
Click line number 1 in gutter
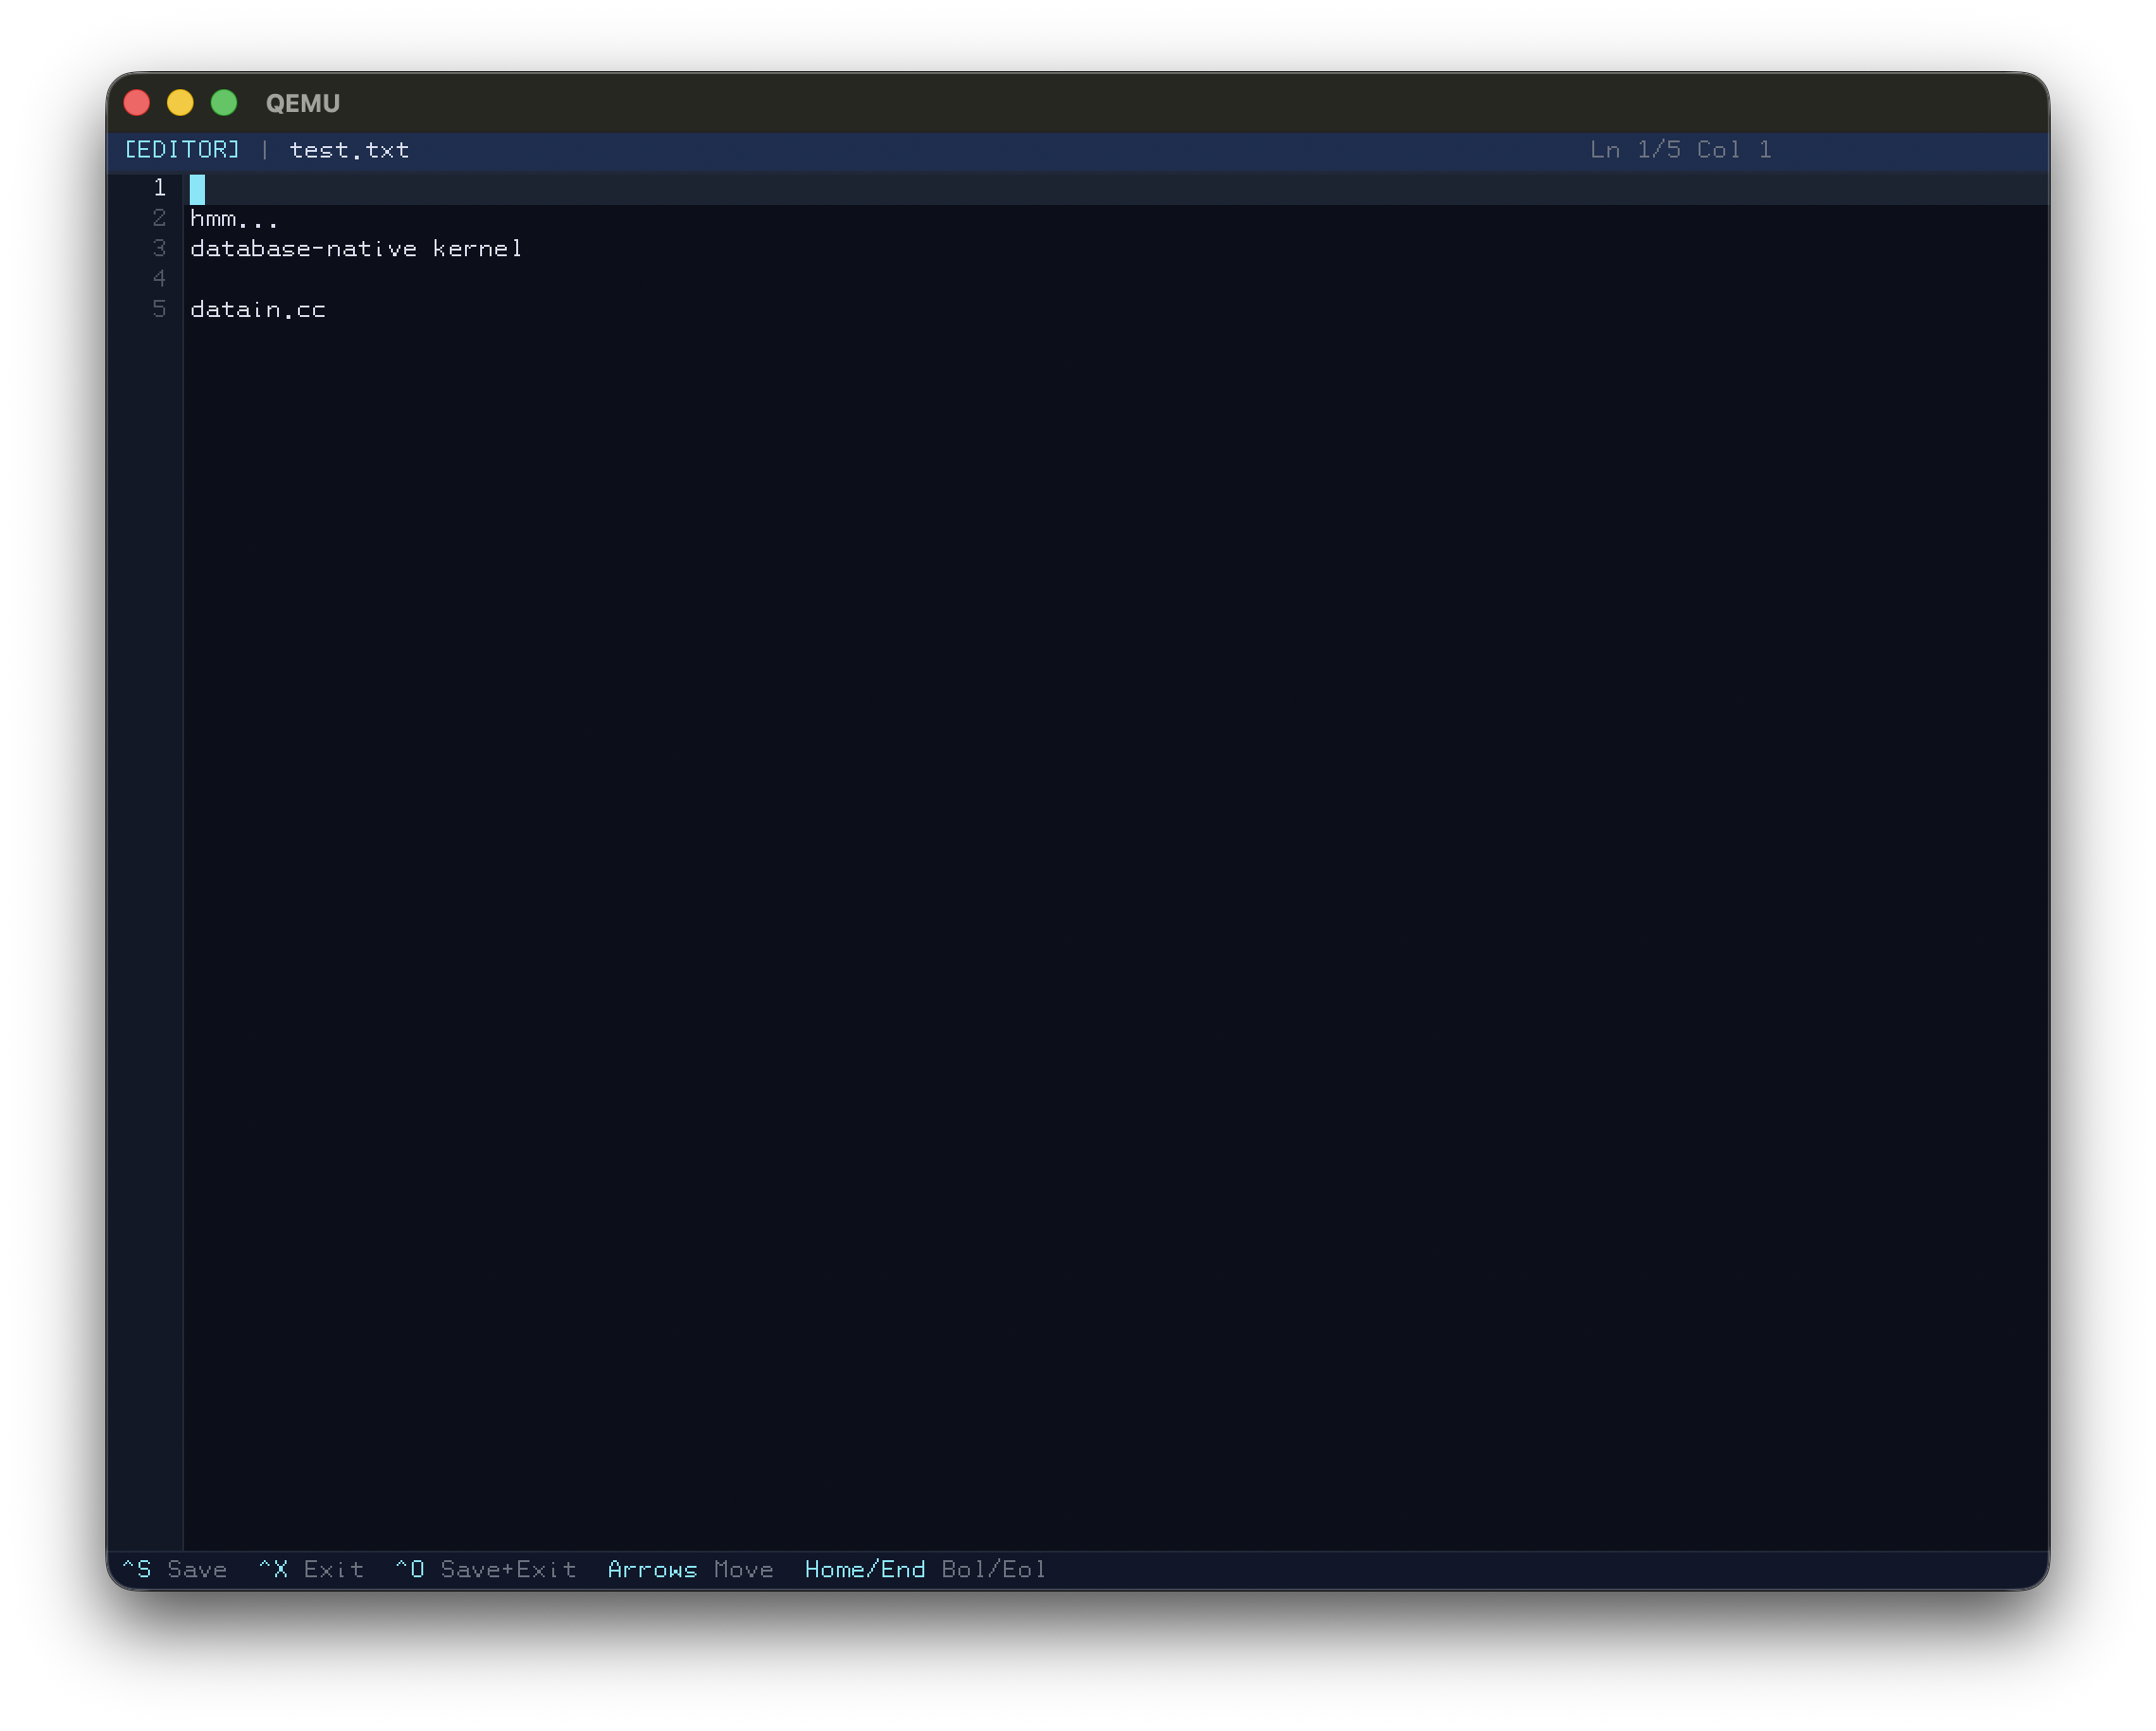(159, 187)
